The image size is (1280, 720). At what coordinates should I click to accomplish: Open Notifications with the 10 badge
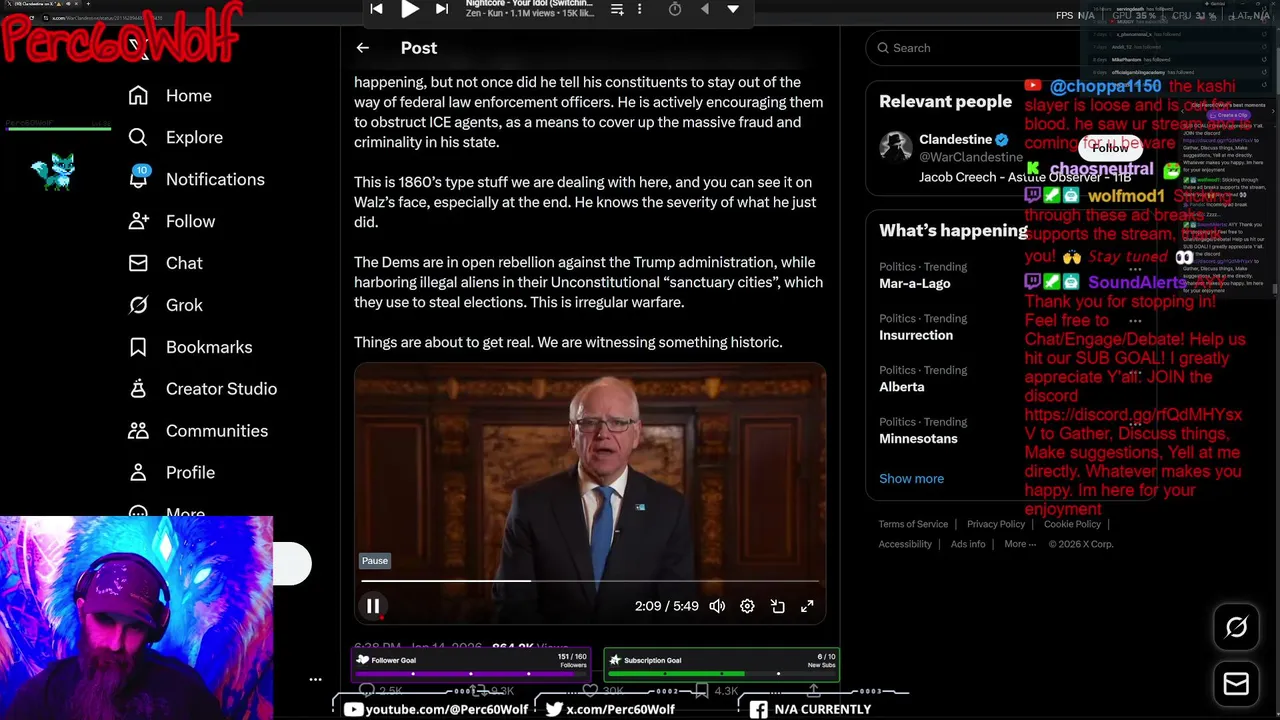196,179
